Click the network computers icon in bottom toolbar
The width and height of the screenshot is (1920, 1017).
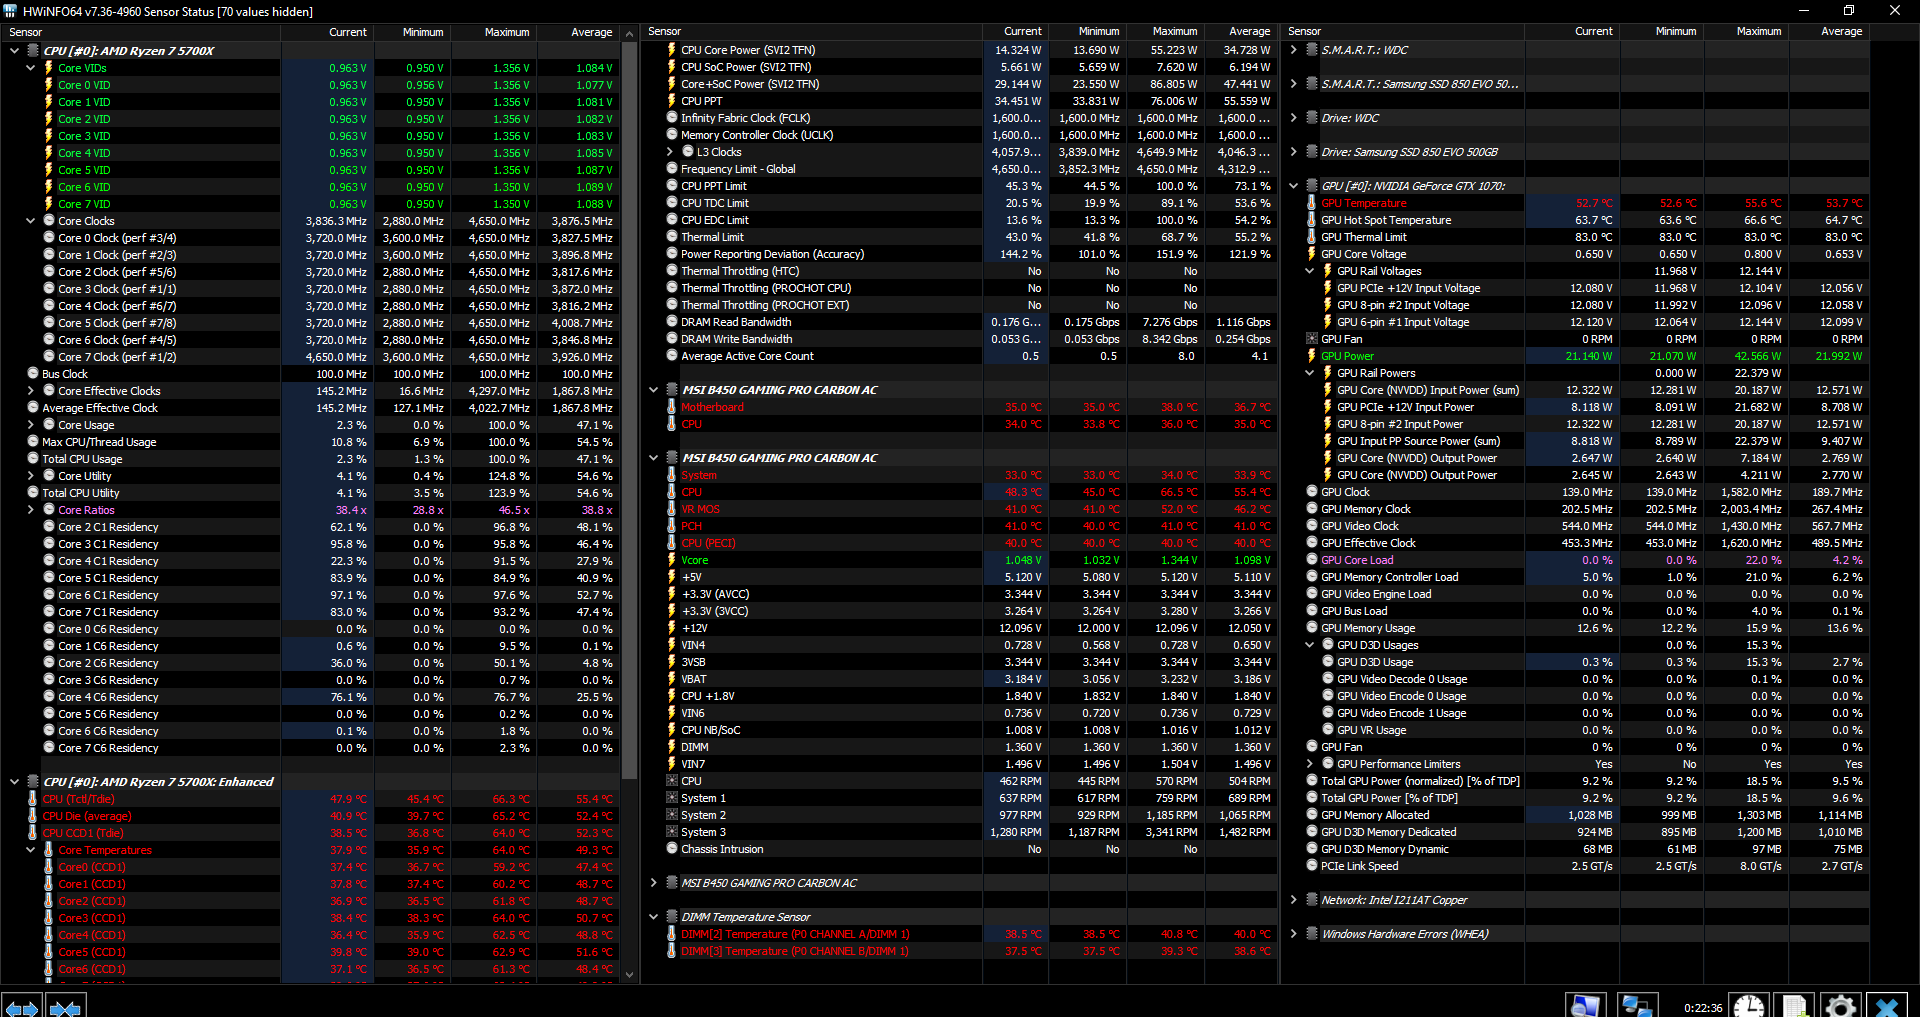(1637, 1006)
